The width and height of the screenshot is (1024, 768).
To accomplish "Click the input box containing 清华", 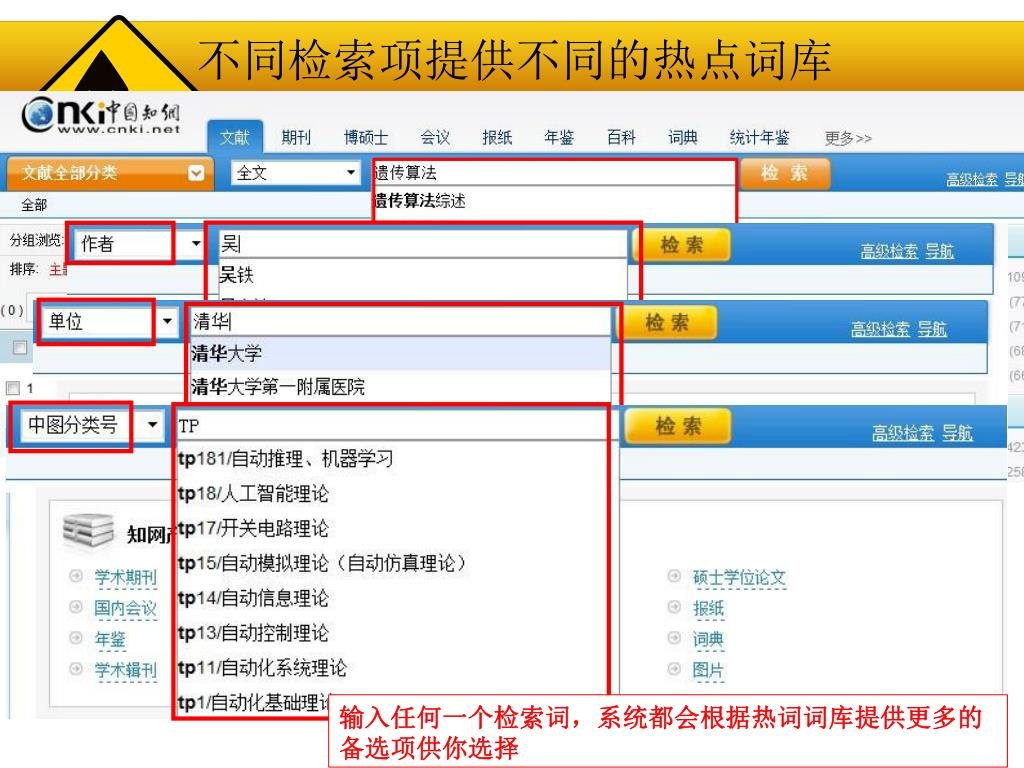I will pyautogui.click(x=400, y=321).
